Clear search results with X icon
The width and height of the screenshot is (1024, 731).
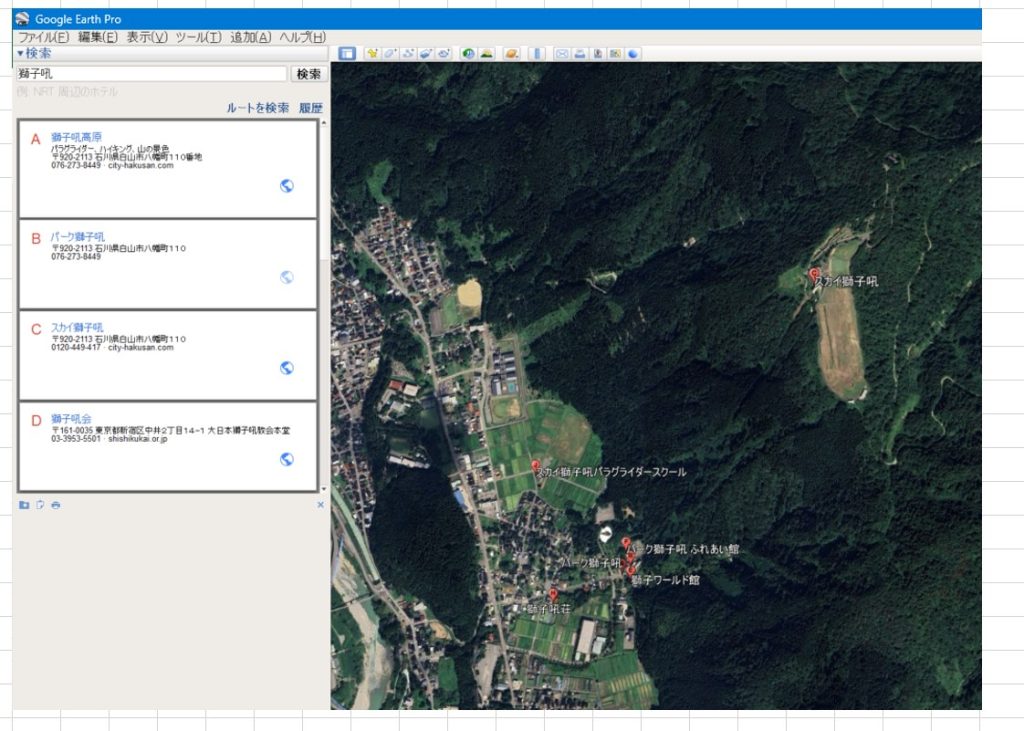[x=320, y=505]
